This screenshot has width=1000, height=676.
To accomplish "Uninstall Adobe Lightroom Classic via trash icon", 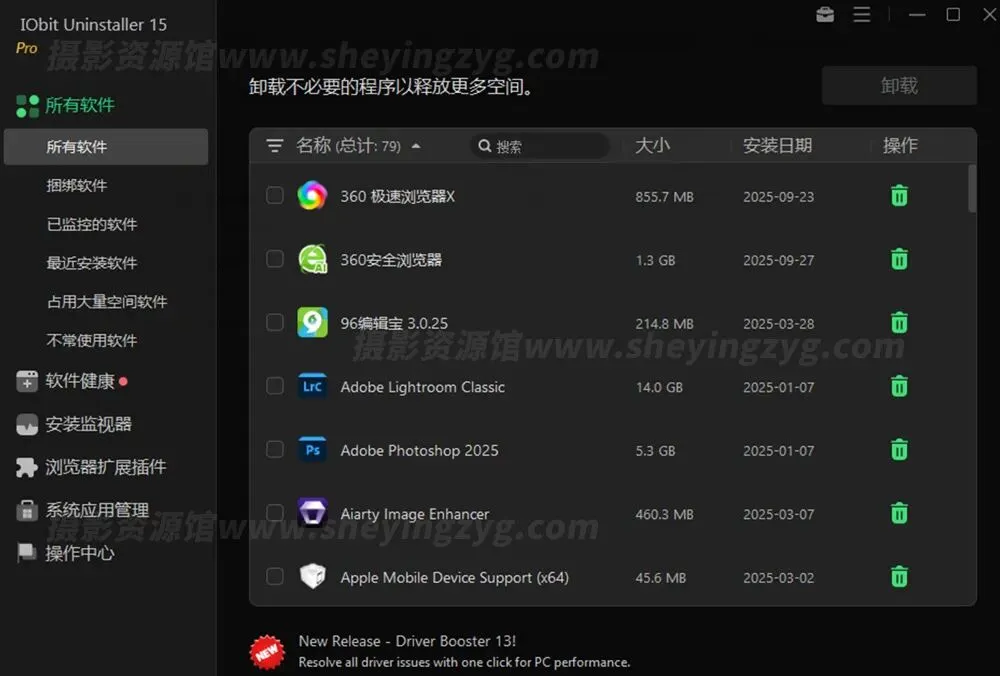I will click(899, 386).
